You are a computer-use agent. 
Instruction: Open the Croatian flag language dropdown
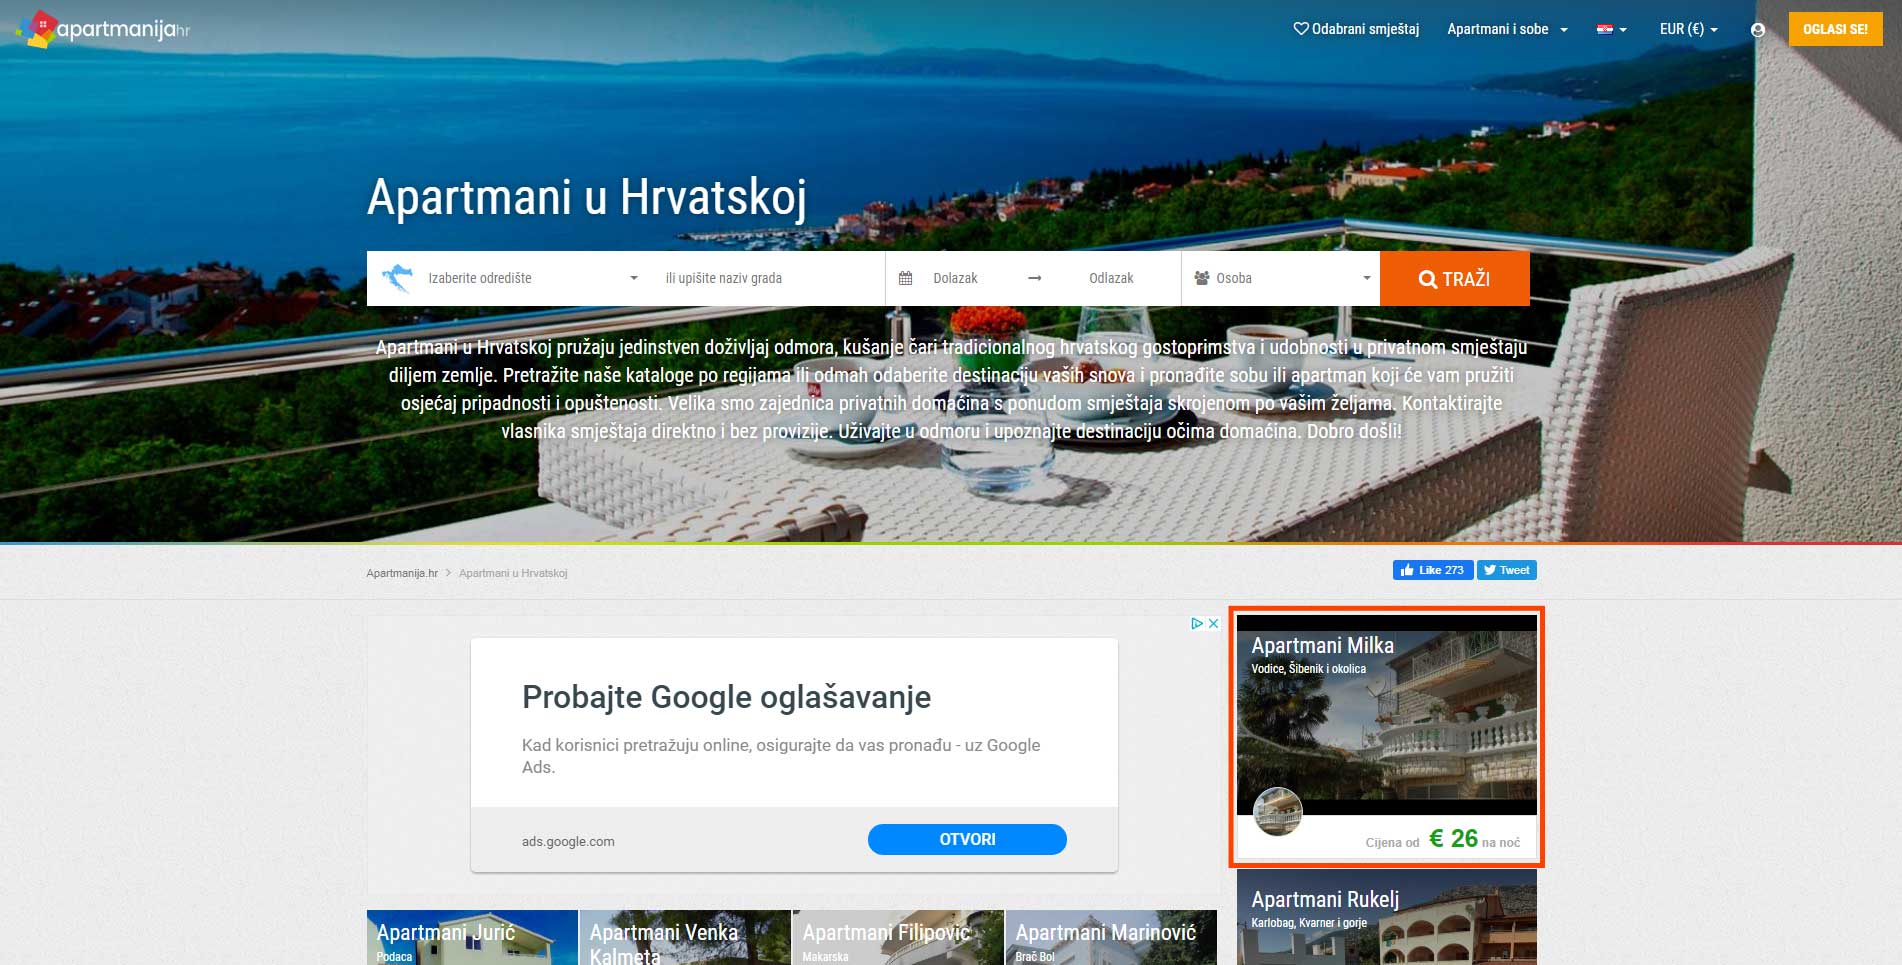tap(1611, 30)
